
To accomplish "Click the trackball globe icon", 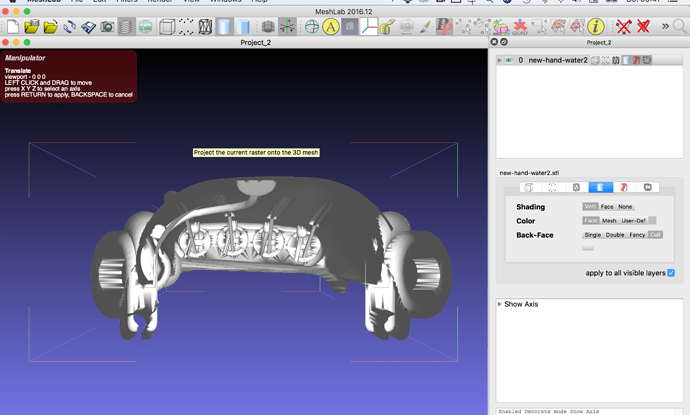I will [312, 27].
